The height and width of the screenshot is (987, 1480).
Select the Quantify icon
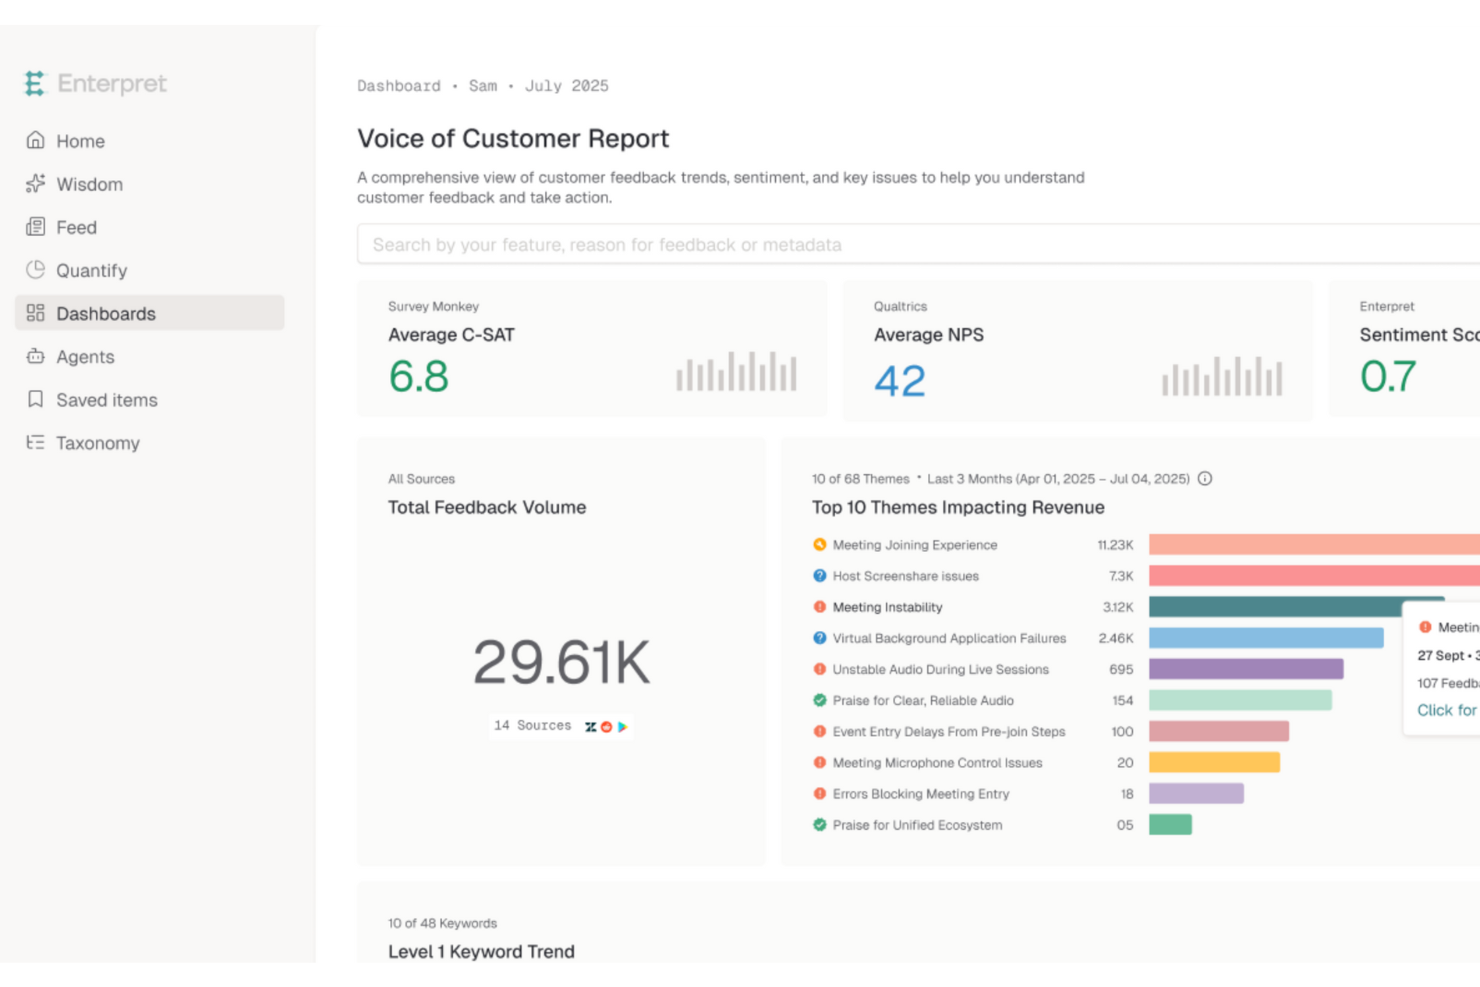point(36,270)
